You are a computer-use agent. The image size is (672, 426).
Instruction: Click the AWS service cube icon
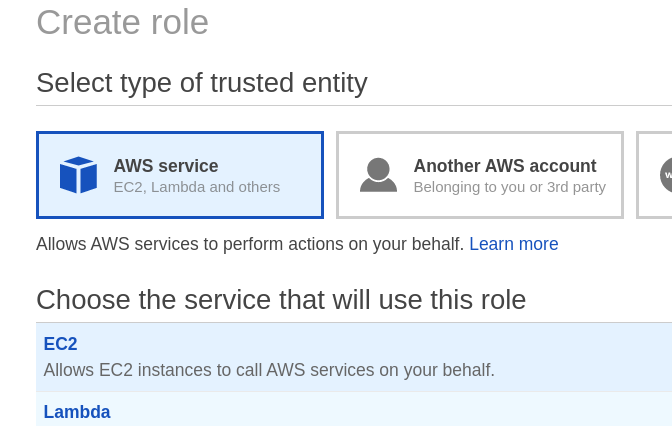pos(78,175)
